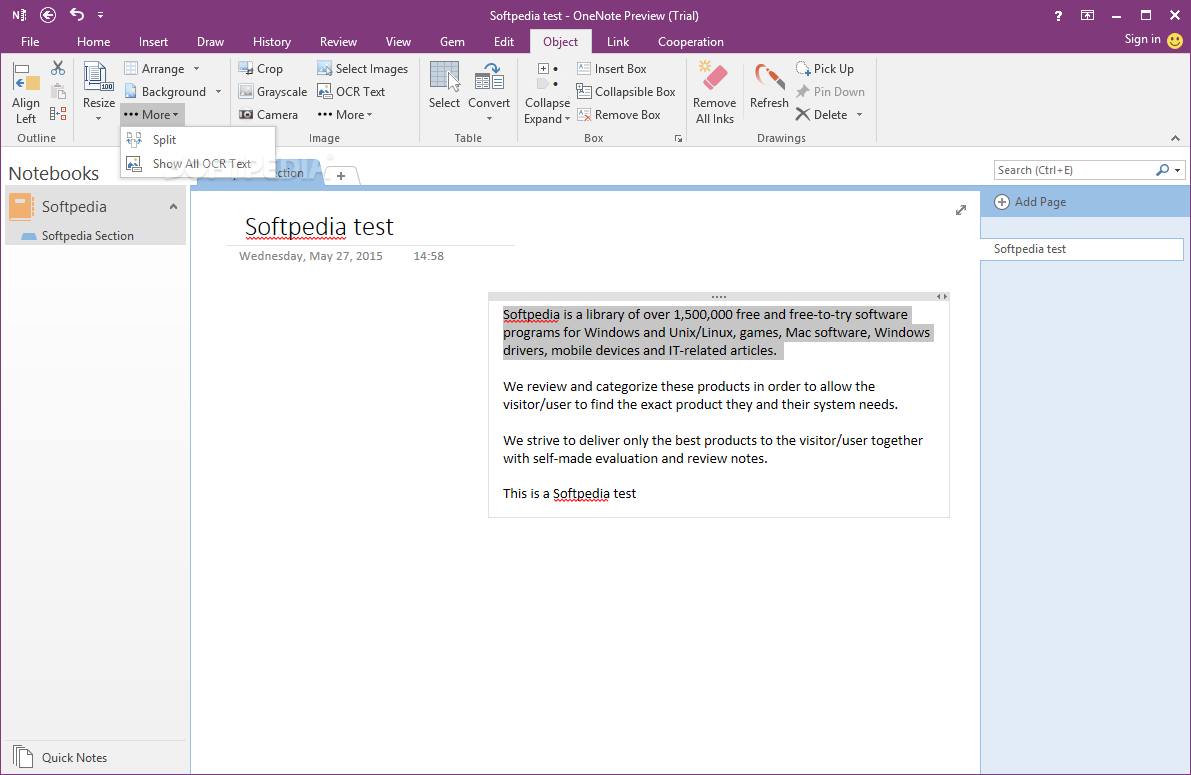Screen dimensions: 1191x775
Task: Open the More dropdown in Image group
Action: [345, 115]
